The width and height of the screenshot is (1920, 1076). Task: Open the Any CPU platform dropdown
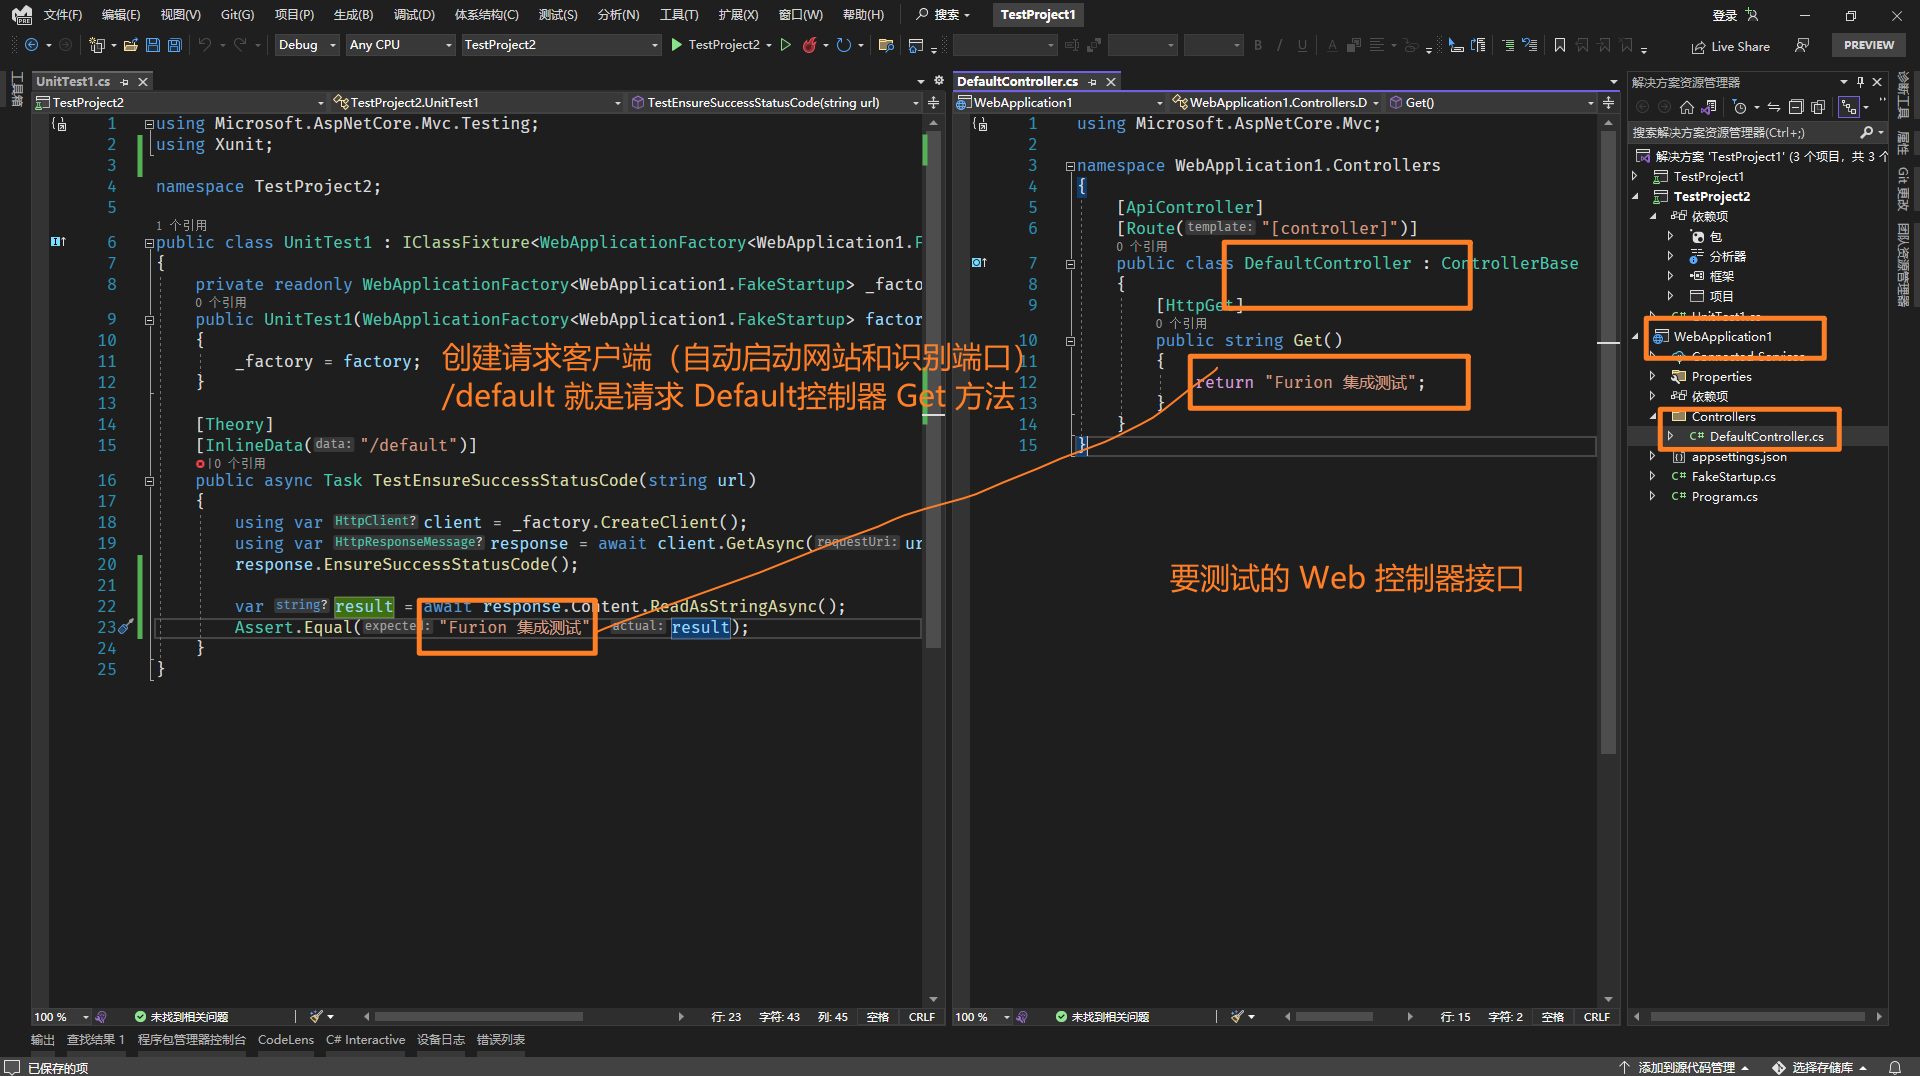tap(400, 45)
